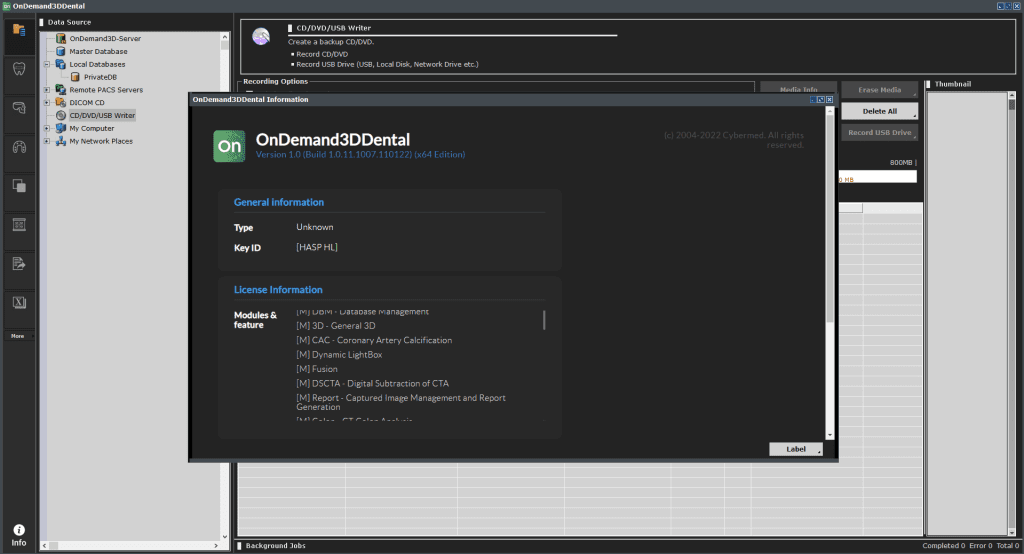Select the tooth-shaped Dental module icon

point(18,69)
